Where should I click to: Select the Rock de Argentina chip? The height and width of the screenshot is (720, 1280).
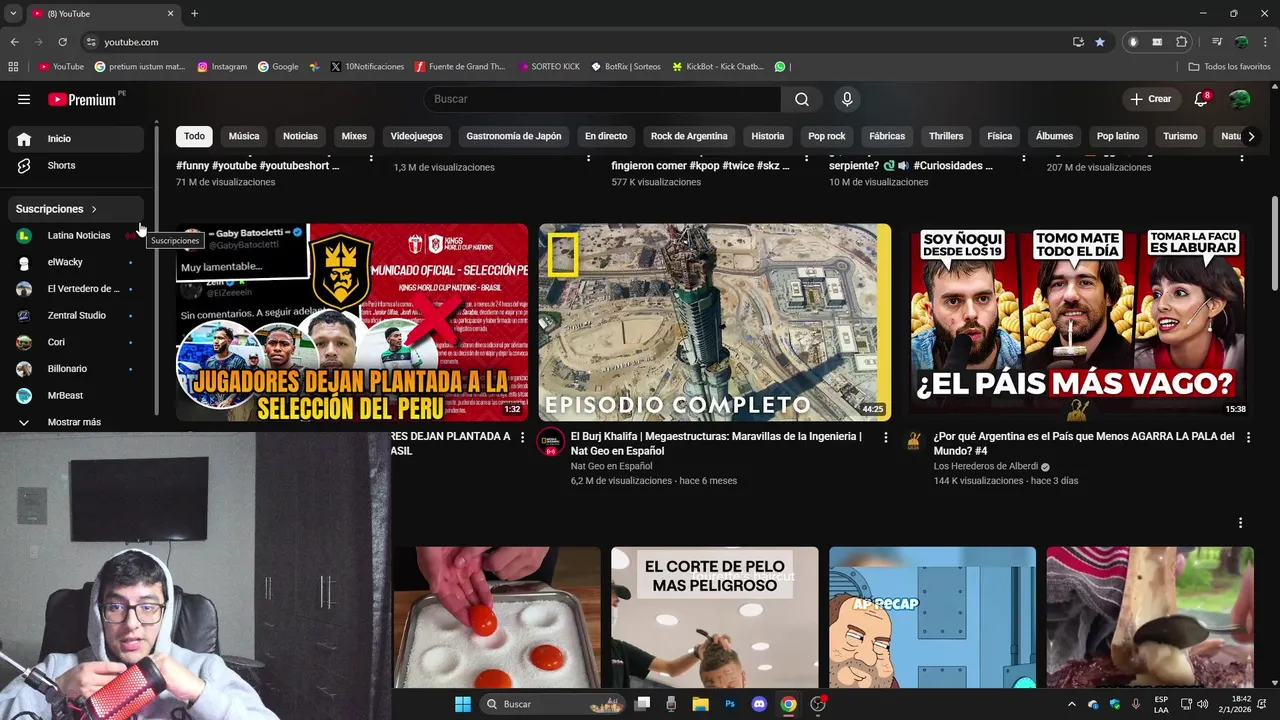coord(689,136)
